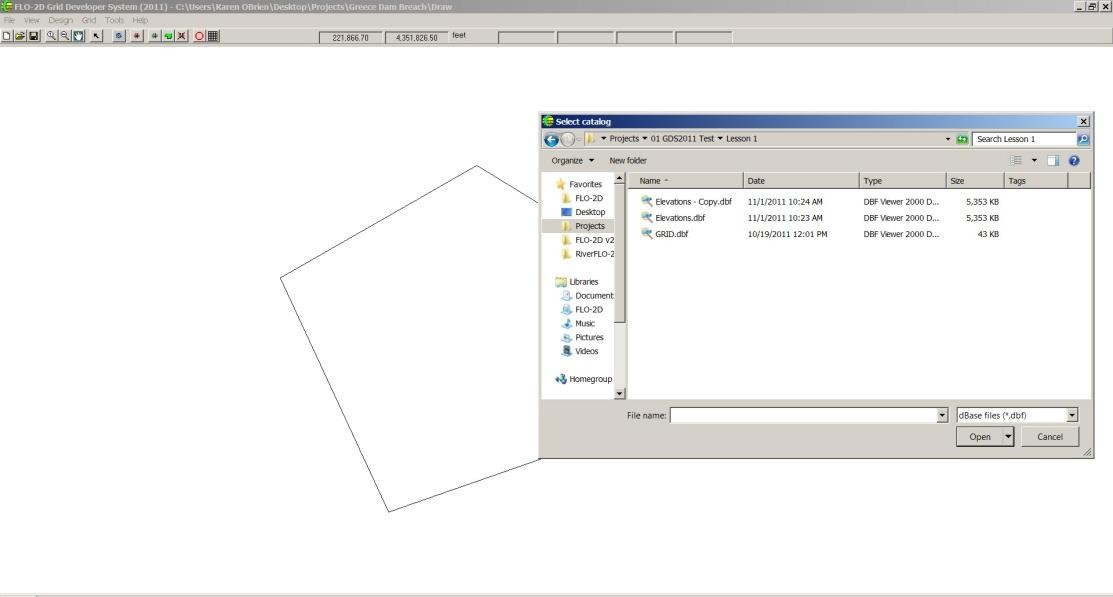Viewport: 1113px width, 597px height.
Task: Expand the Organize dropdown menu
Action: (574, 160)
